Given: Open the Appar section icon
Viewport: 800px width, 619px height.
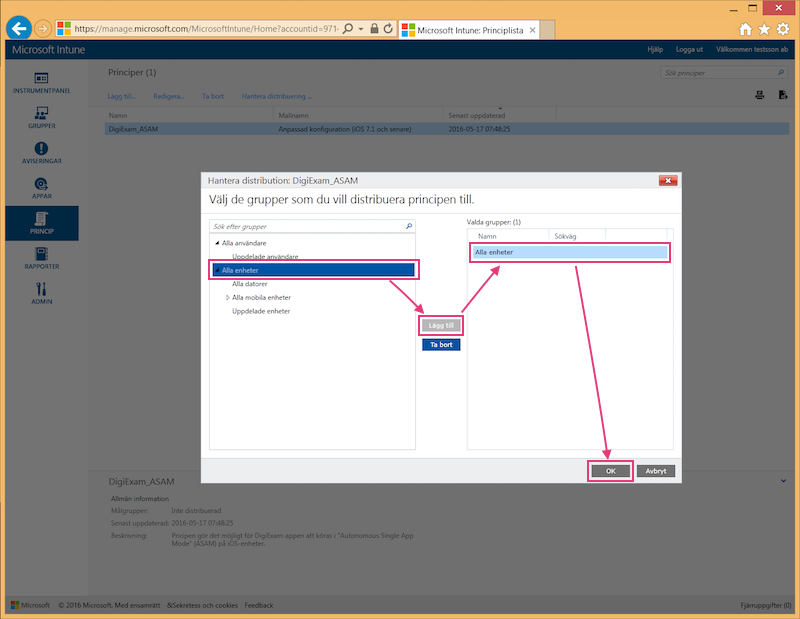Looking at the screenshot, I should (41, 184).
